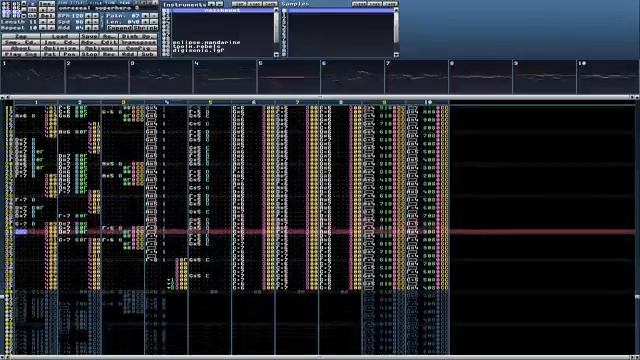
Task: Click the Samples panel Save button
Action: [x=390, y=4]
